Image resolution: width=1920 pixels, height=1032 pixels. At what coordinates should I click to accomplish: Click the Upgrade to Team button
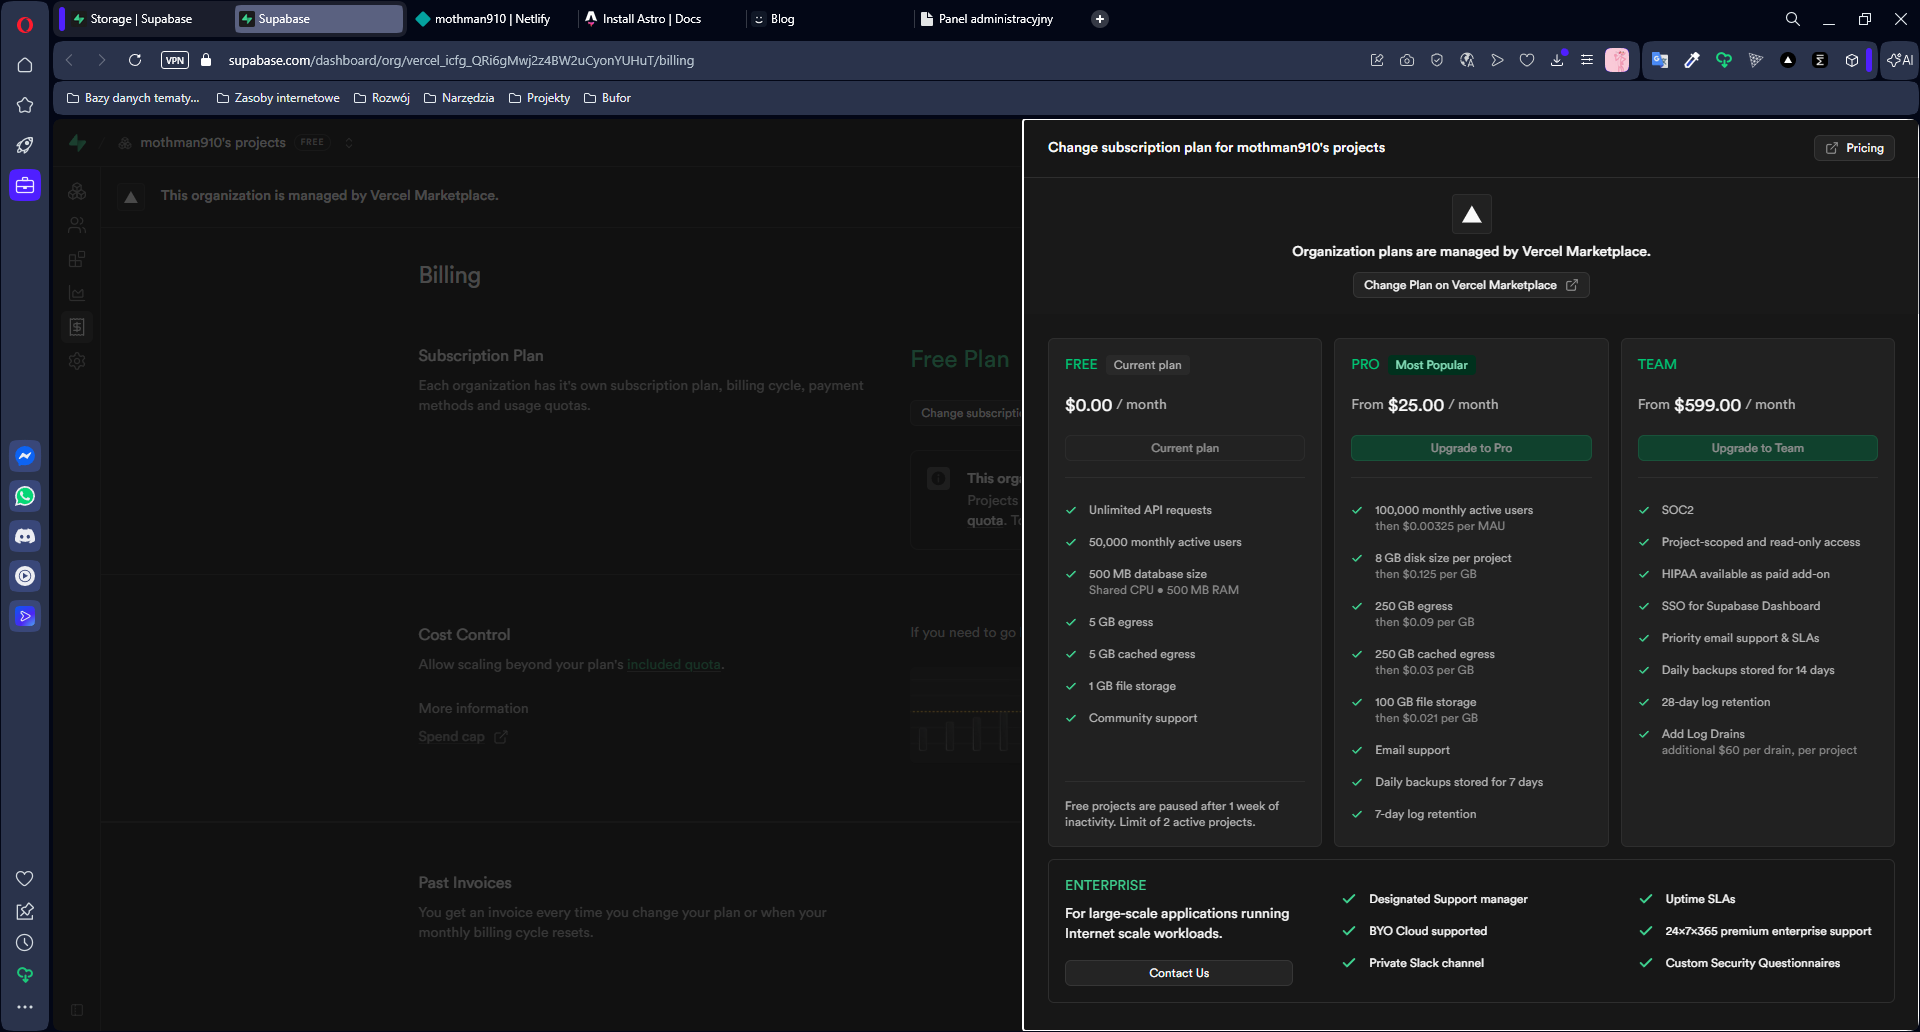[x=1756, y=448]
